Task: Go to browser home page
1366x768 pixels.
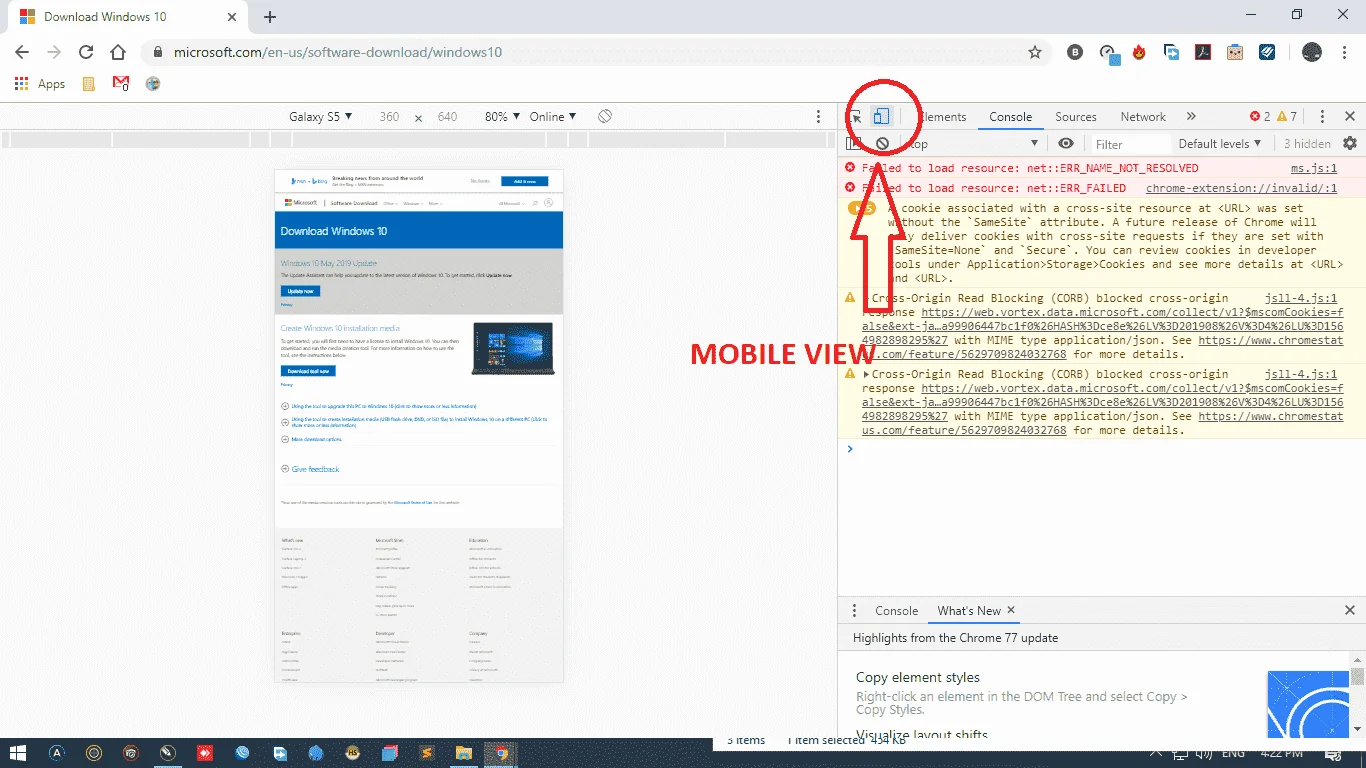Action: pos(118,52)
